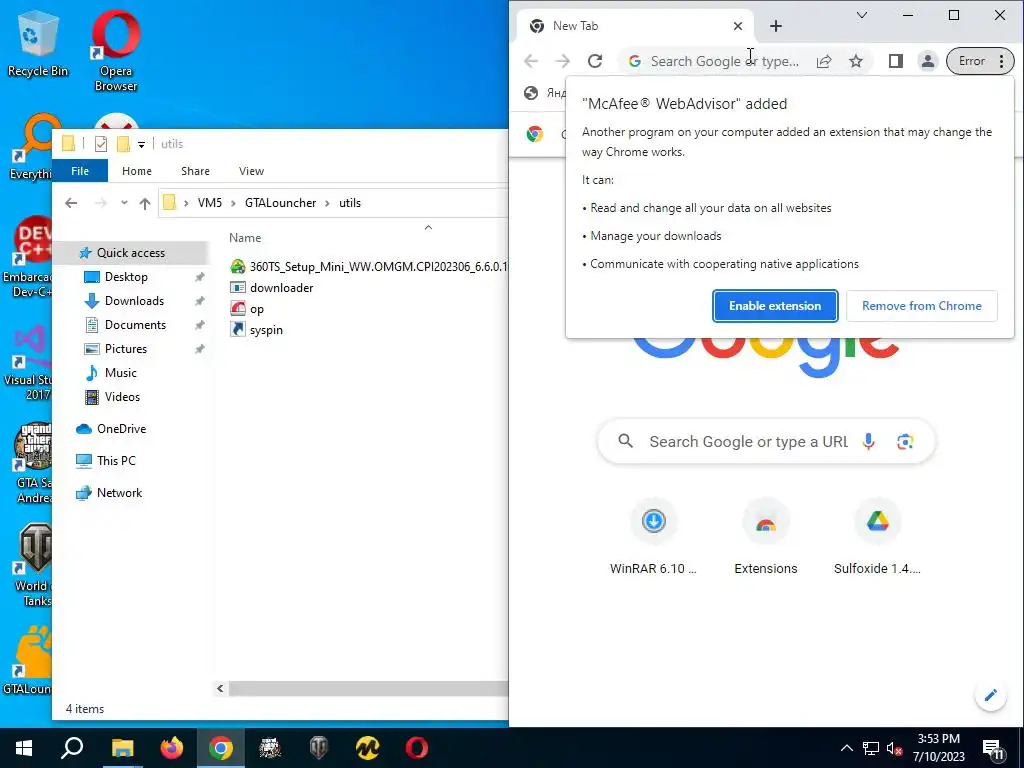Open Firefox from taskbar

(x=172, y=748)
